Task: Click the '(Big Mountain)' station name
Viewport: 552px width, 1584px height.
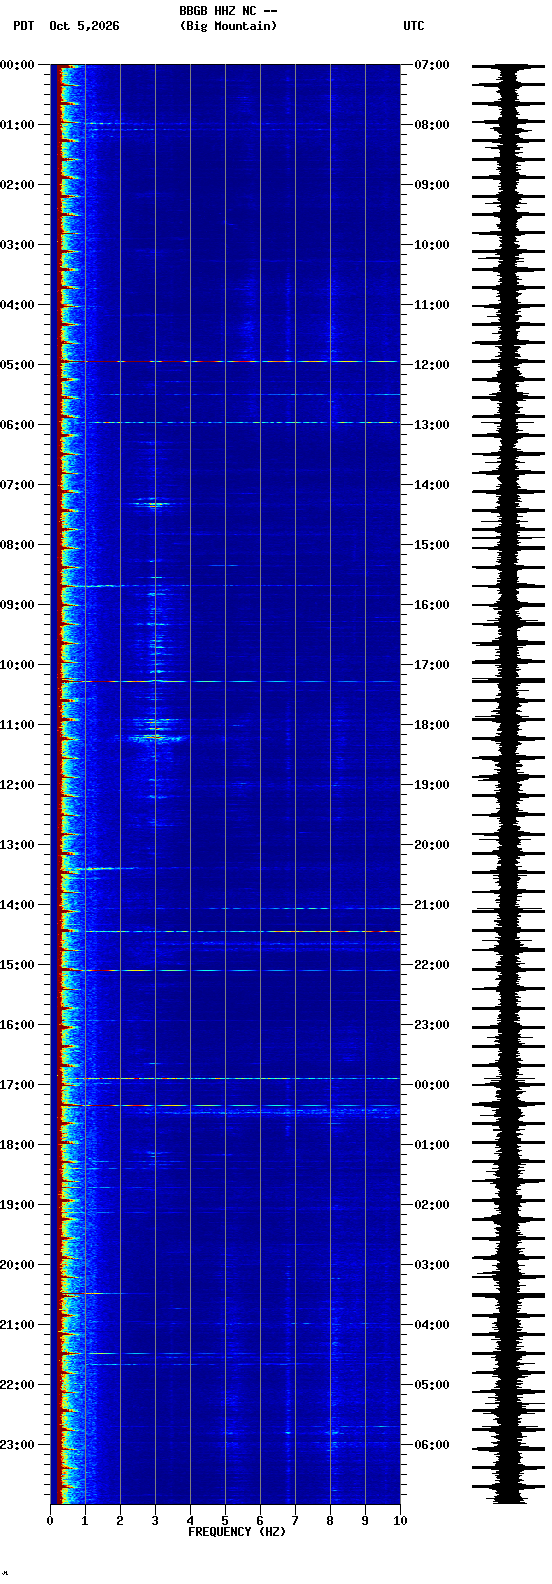Action: 228,26
